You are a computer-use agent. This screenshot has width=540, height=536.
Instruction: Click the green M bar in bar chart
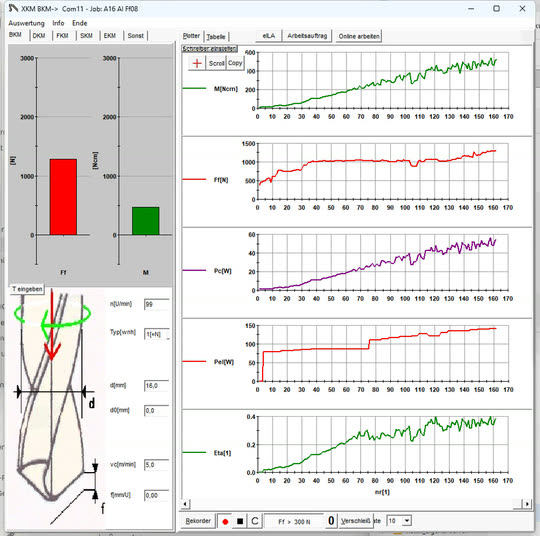146,221
